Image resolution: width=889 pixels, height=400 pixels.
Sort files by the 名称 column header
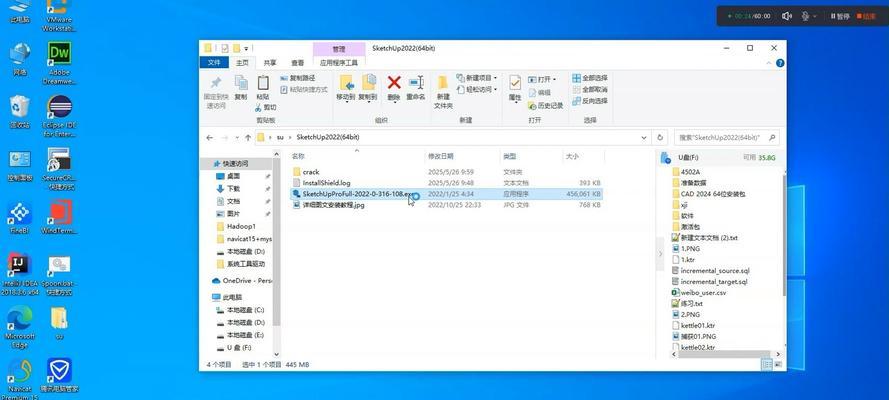pos(357,156)
